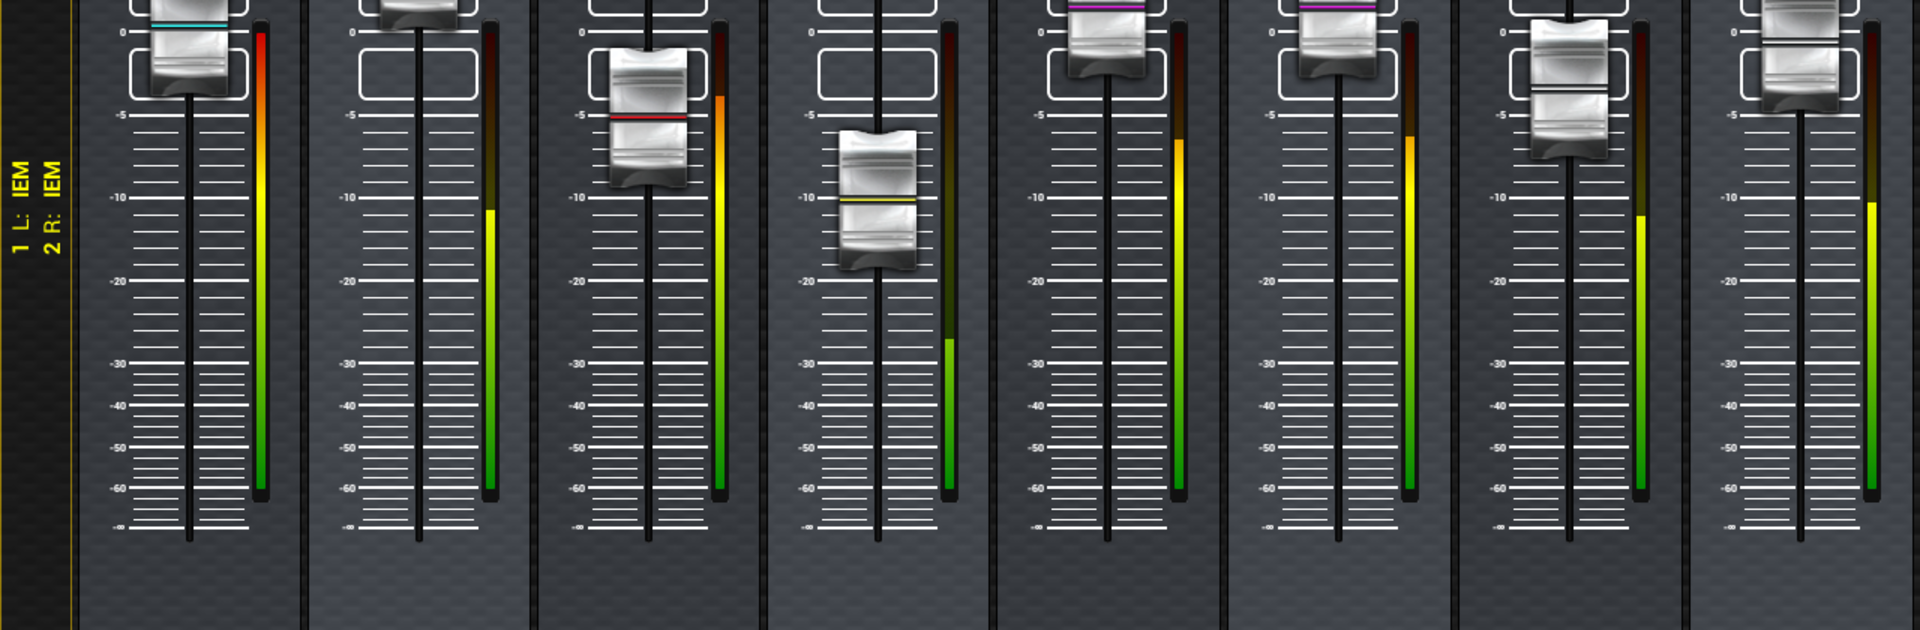Click the eighth channel's level meter
This screenshot has width=1920, height=630.
coord(1871,261)
